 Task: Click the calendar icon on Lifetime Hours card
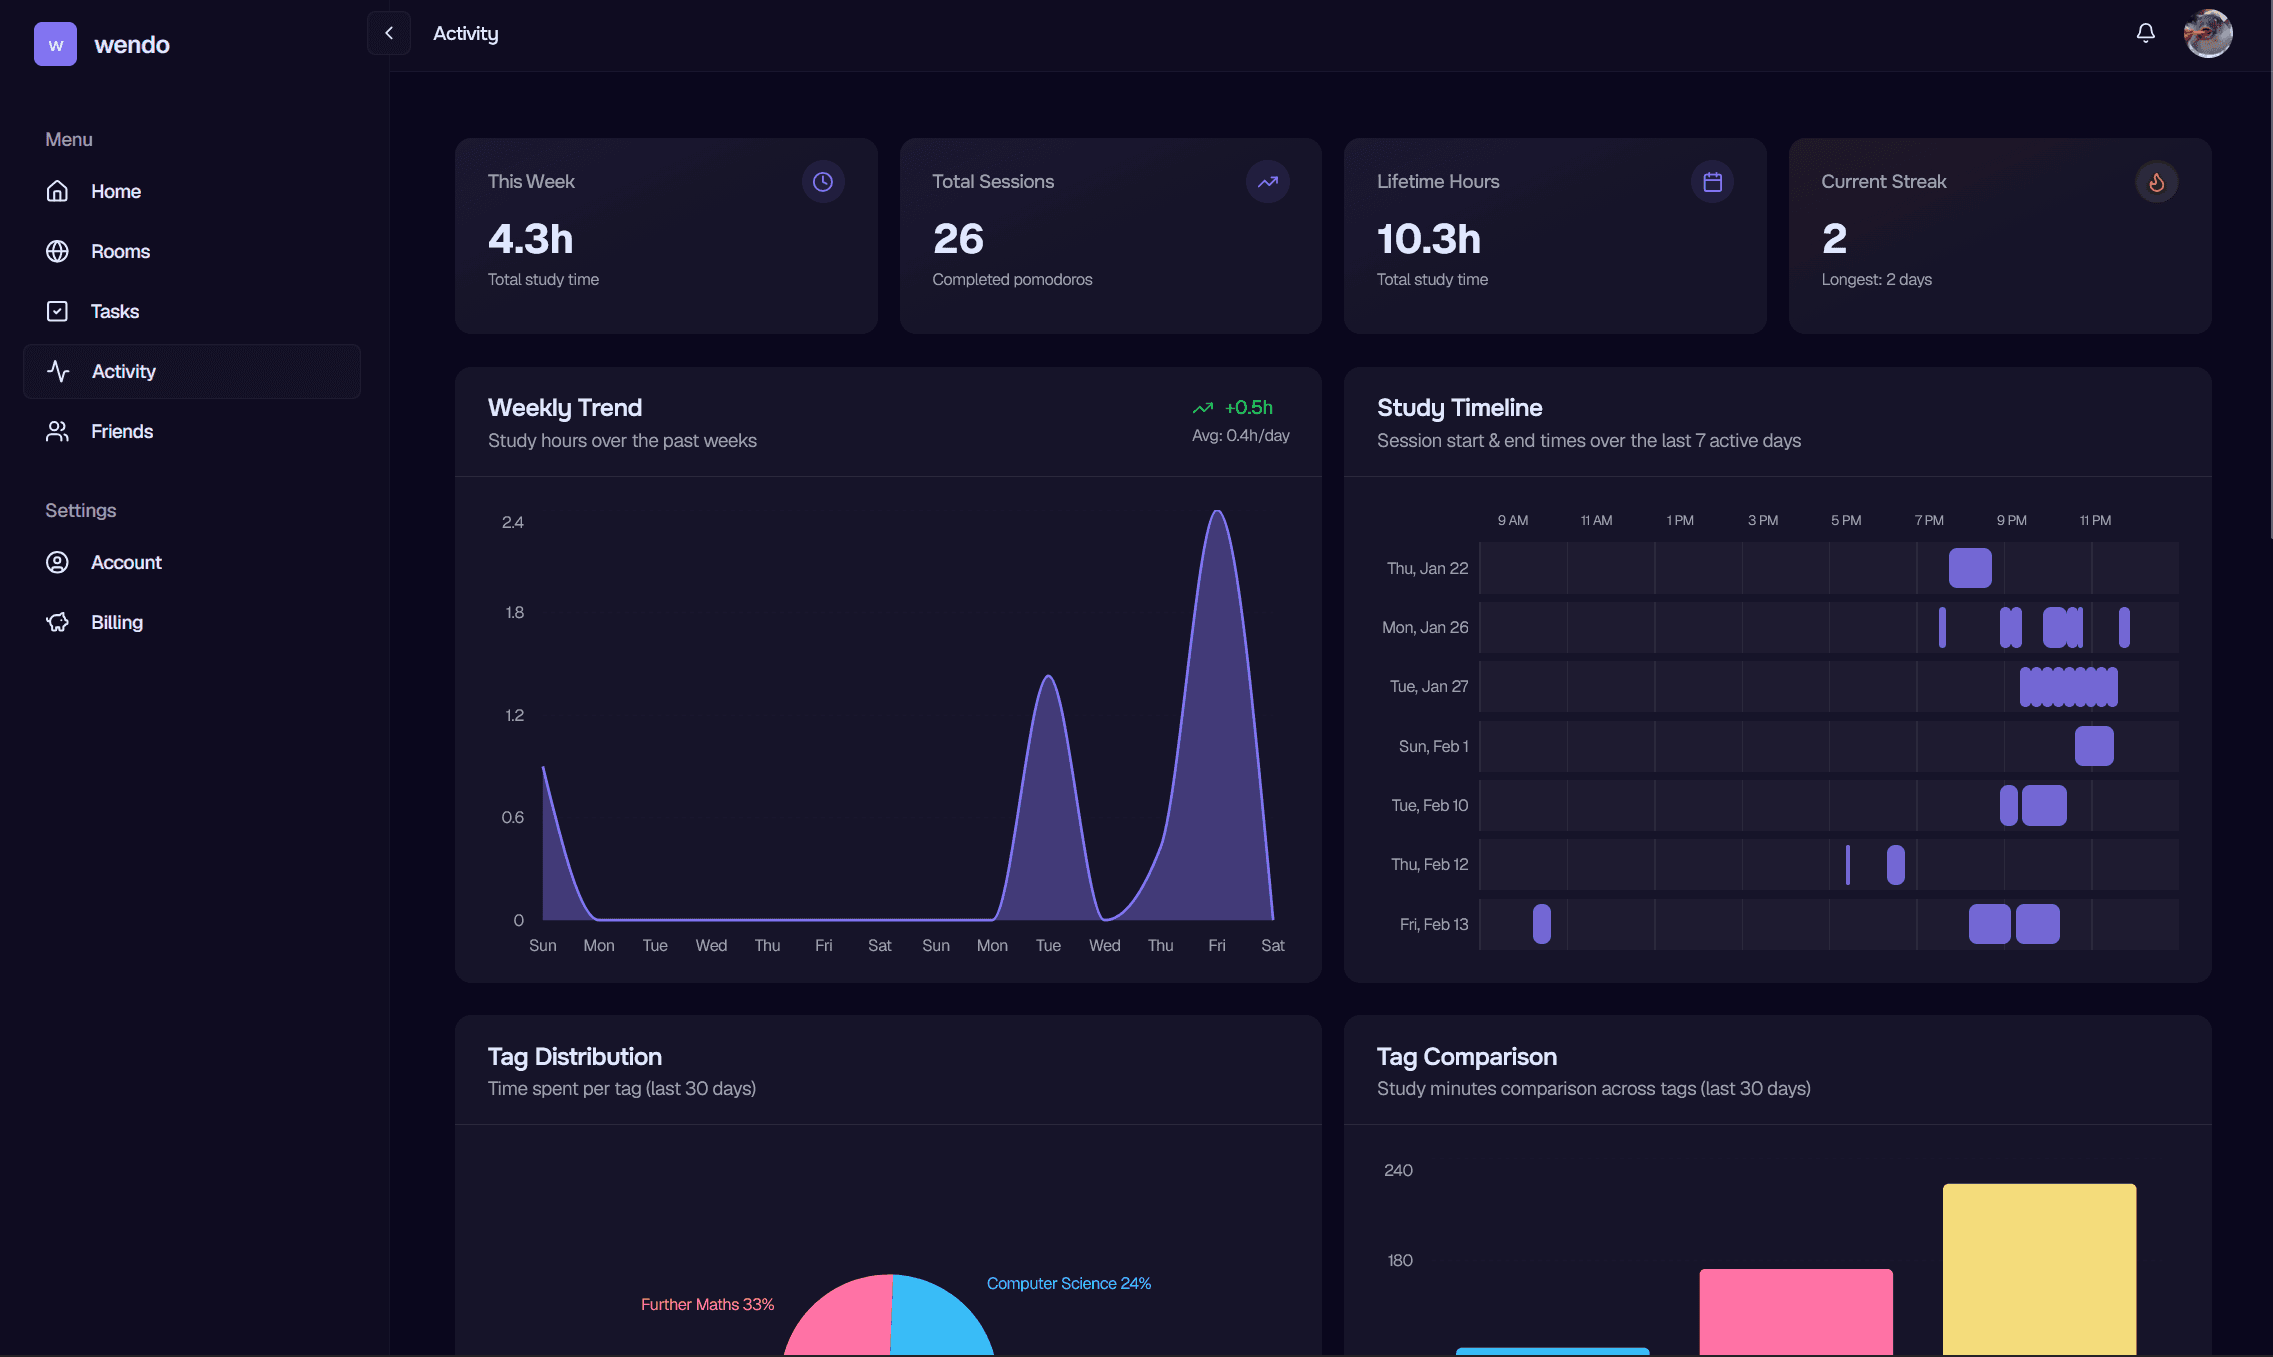(x=1712, y=181)
